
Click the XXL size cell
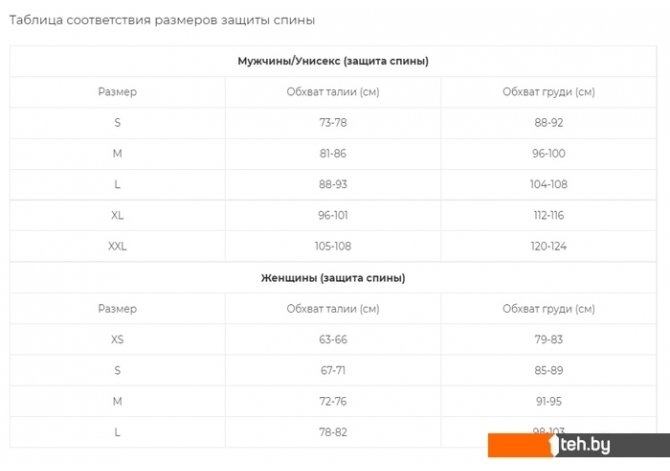[117, 246]
